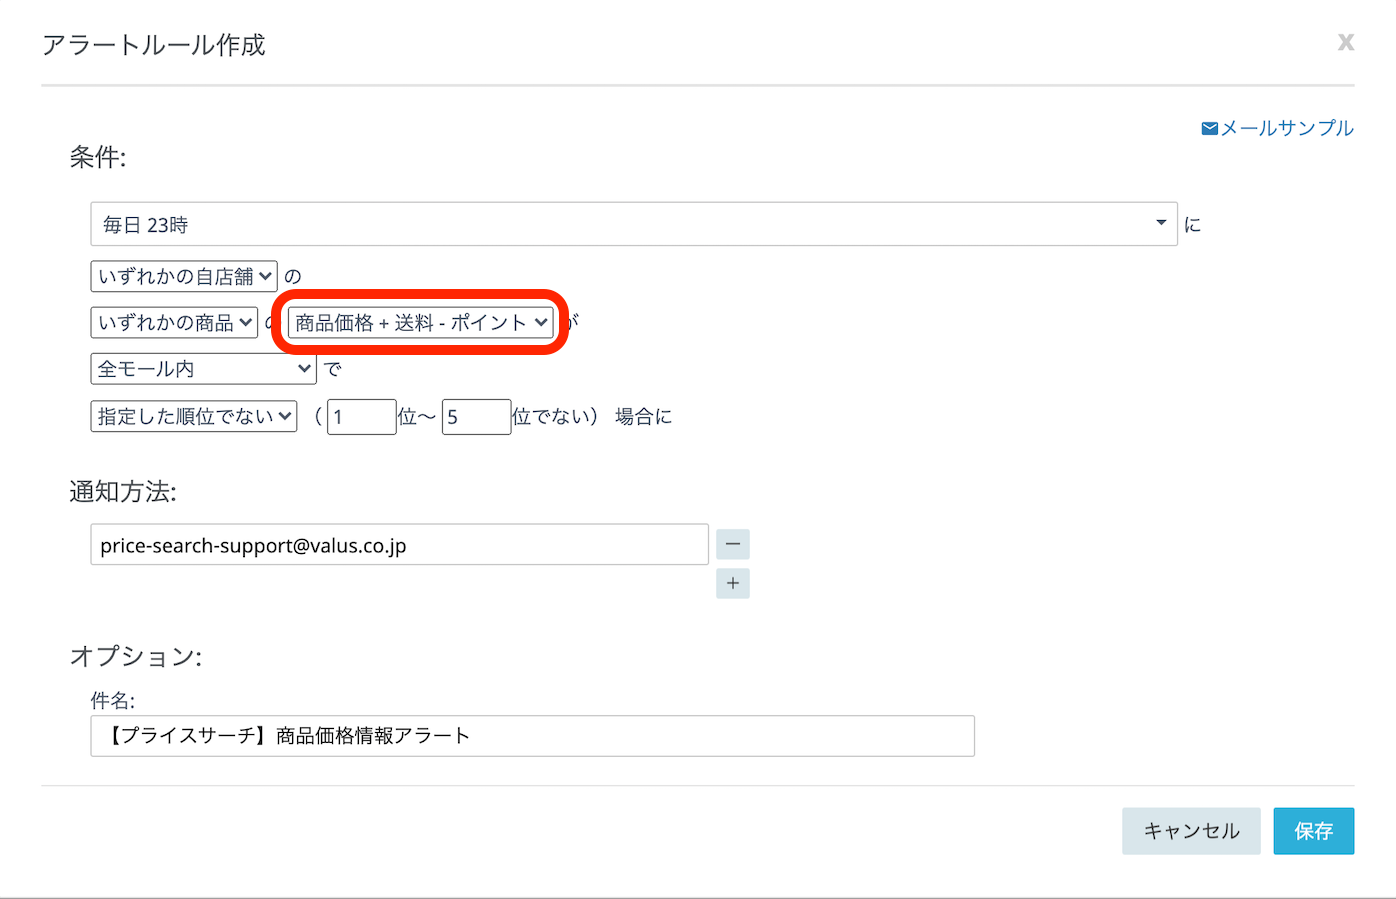
Task: Focus the notification email address field
Action: click(399, 545)
